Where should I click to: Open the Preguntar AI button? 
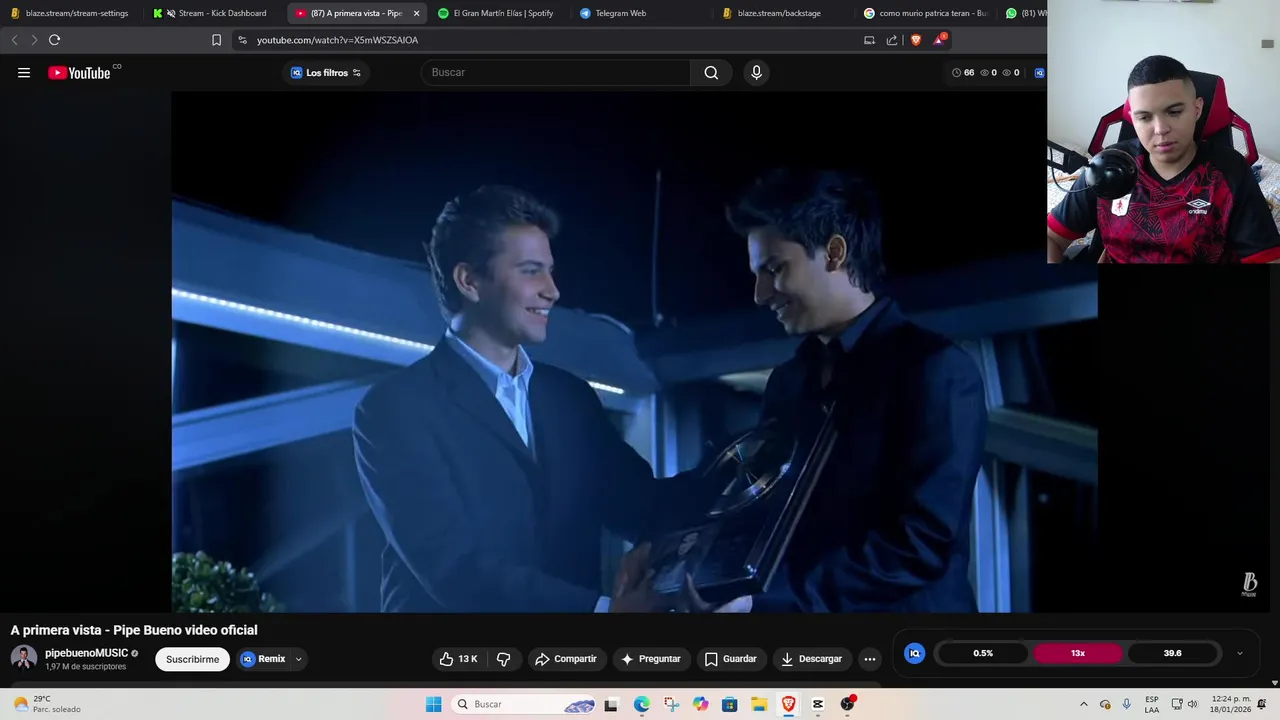pyautogui.click(x=651, y=659)
